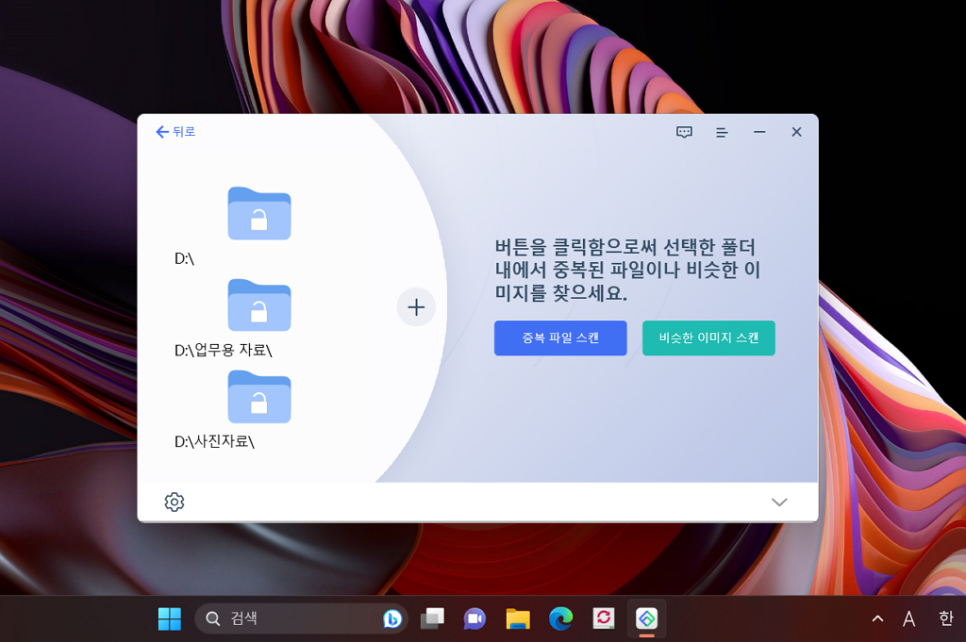Switch the 한 Korean IME indicator
The height and width of the screenshot is (642, 966).
(x=946, y=619)
